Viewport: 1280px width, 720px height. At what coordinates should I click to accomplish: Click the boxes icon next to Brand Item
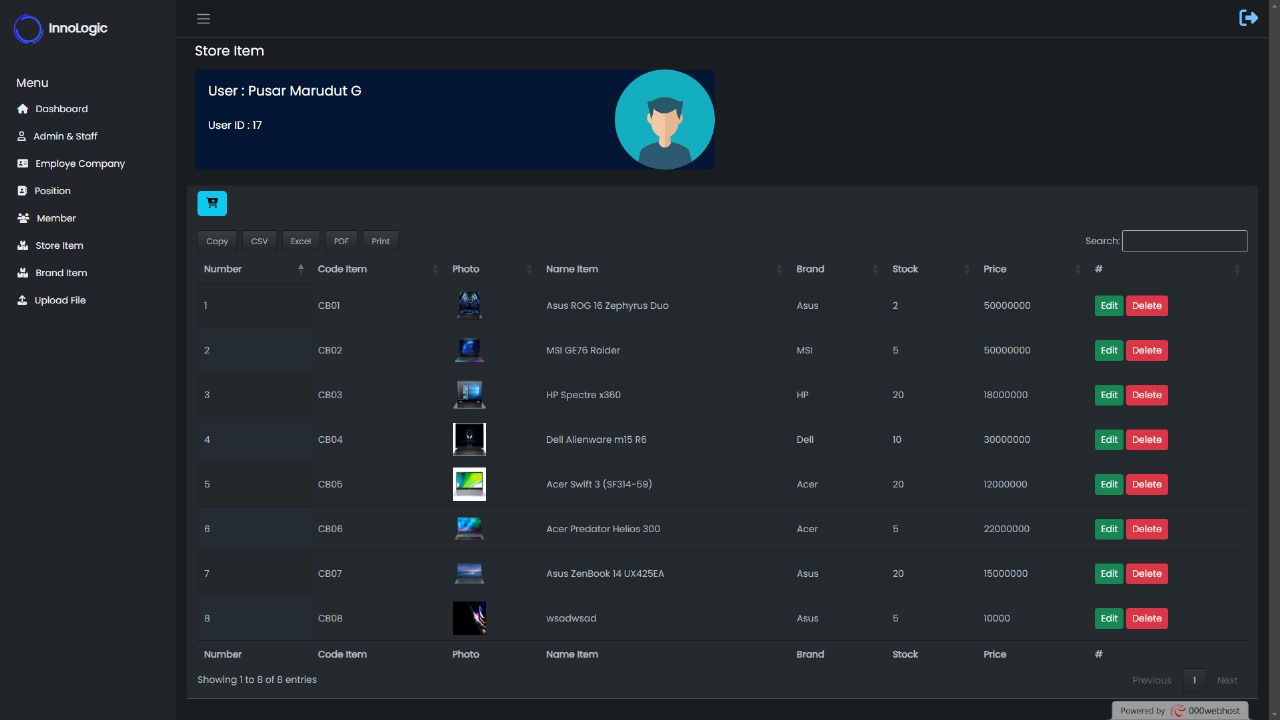(x=23, y=273)
